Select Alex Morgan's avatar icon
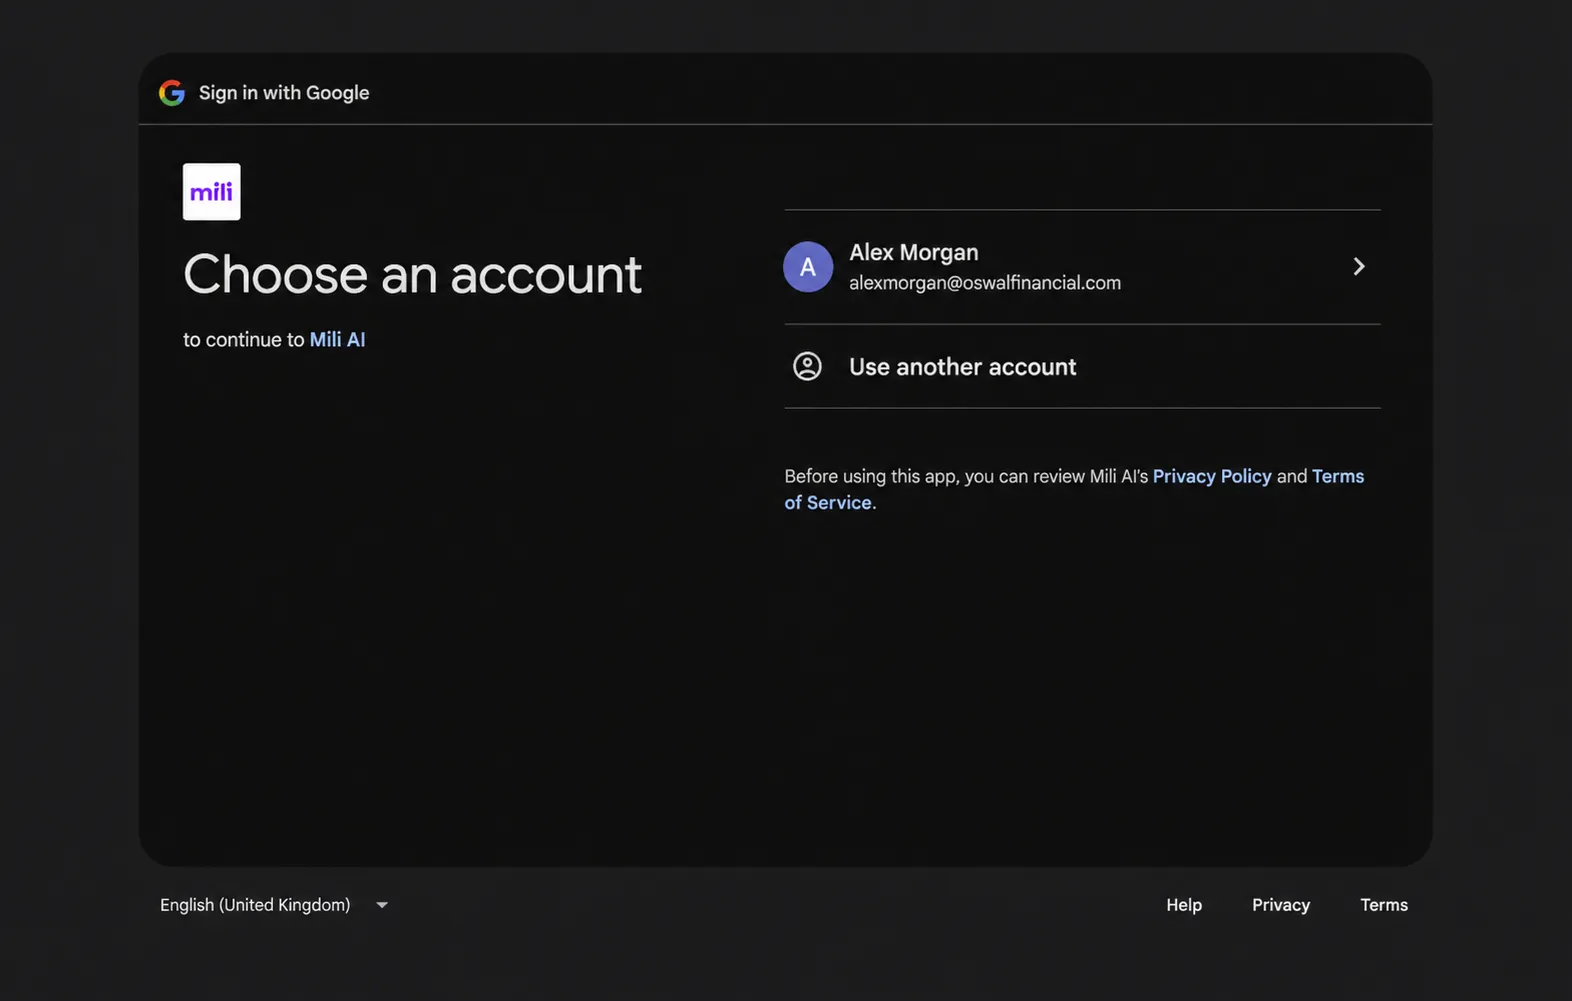1572x1001 pixels. click(x=808, y=267)
